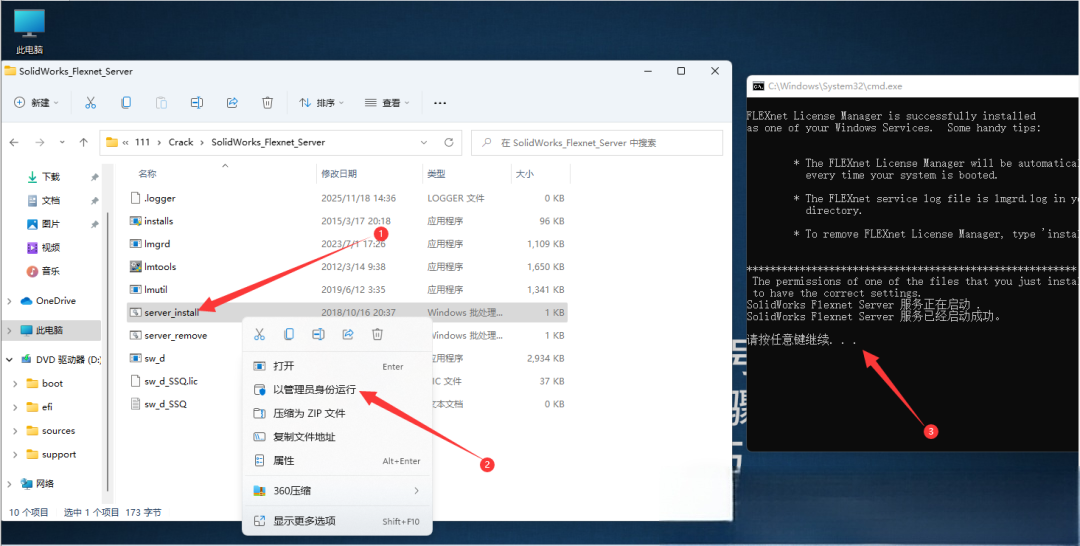Open the 360压缩 submenu
The height and width of the screenshot is (546, 1080).
pos(338,491)
